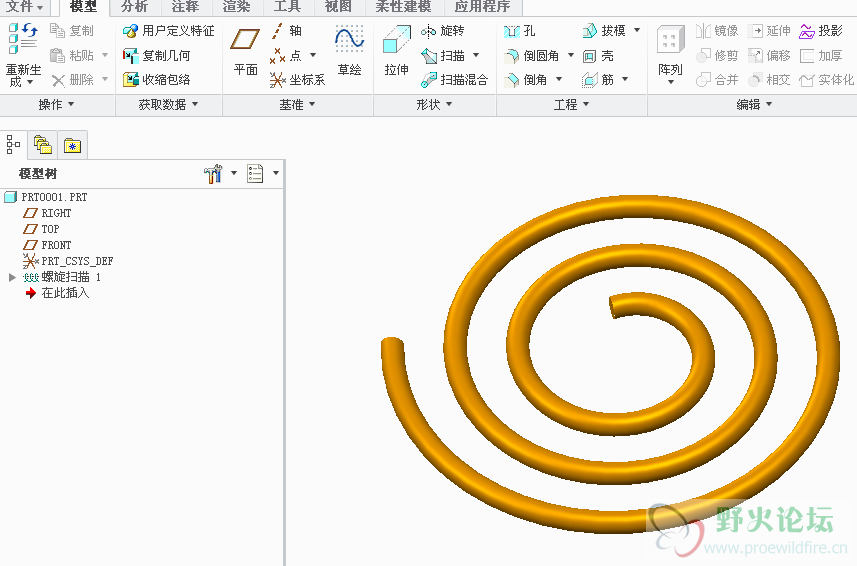Select PRT0001.PRT in the model tree
The image size is (857, 566).
click(x=54, y=197)
